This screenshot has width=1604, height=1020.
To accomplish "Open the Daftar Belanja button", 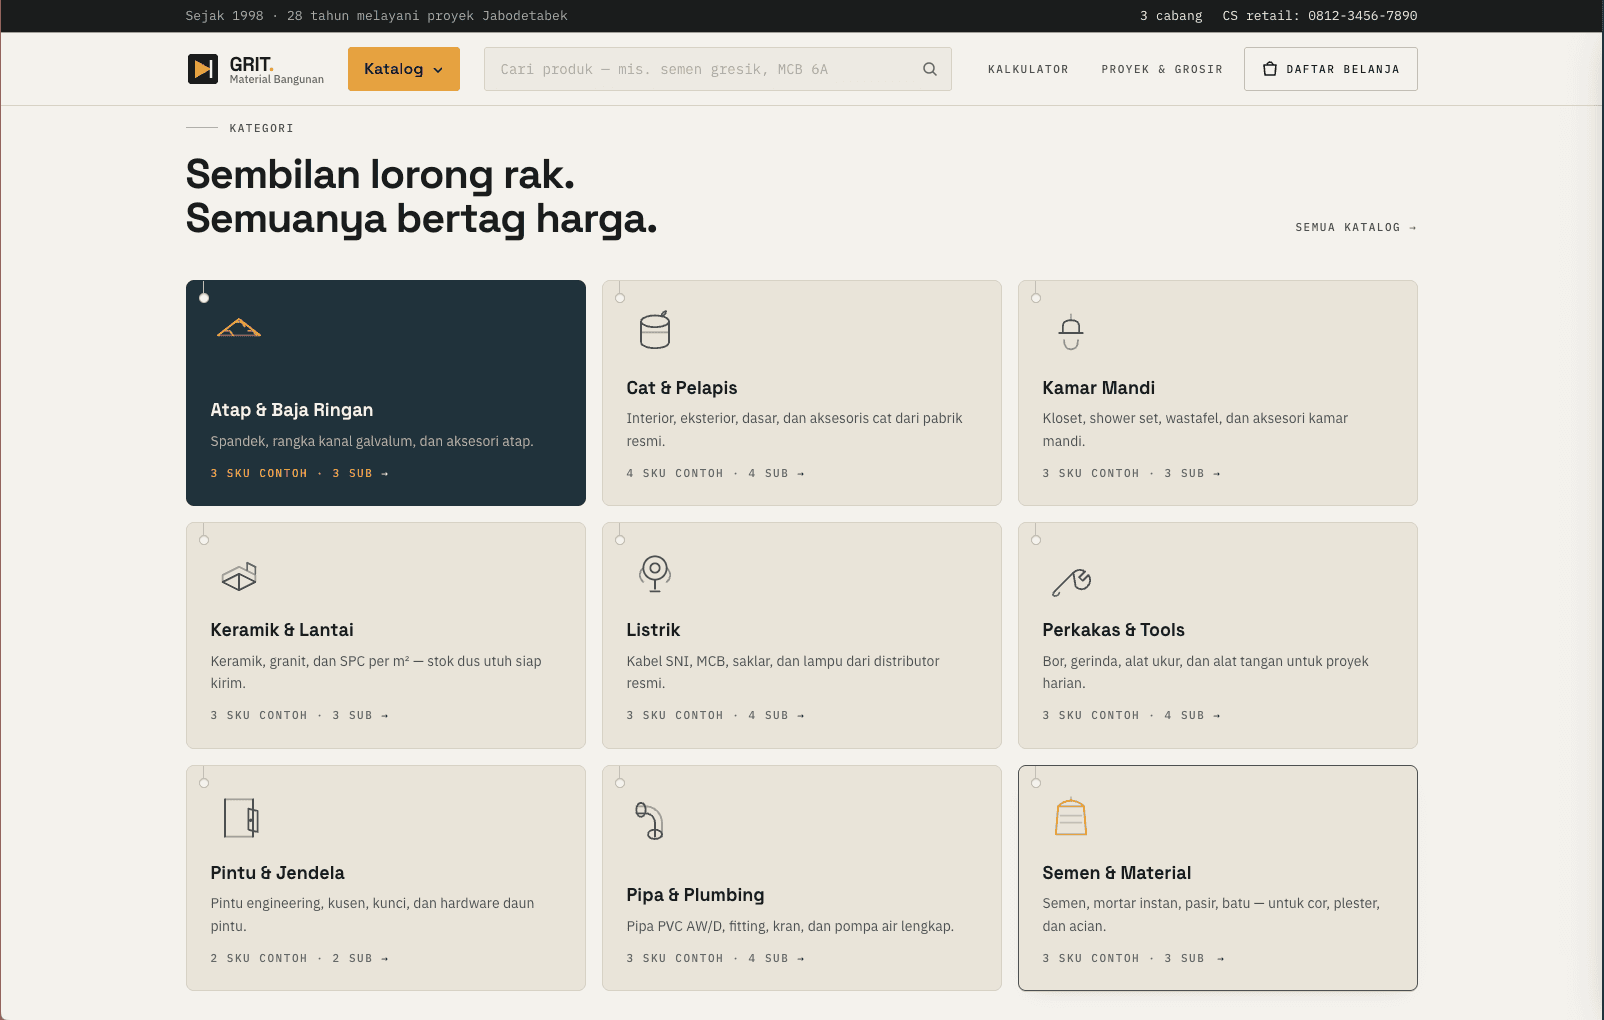I will point(1331,69).
